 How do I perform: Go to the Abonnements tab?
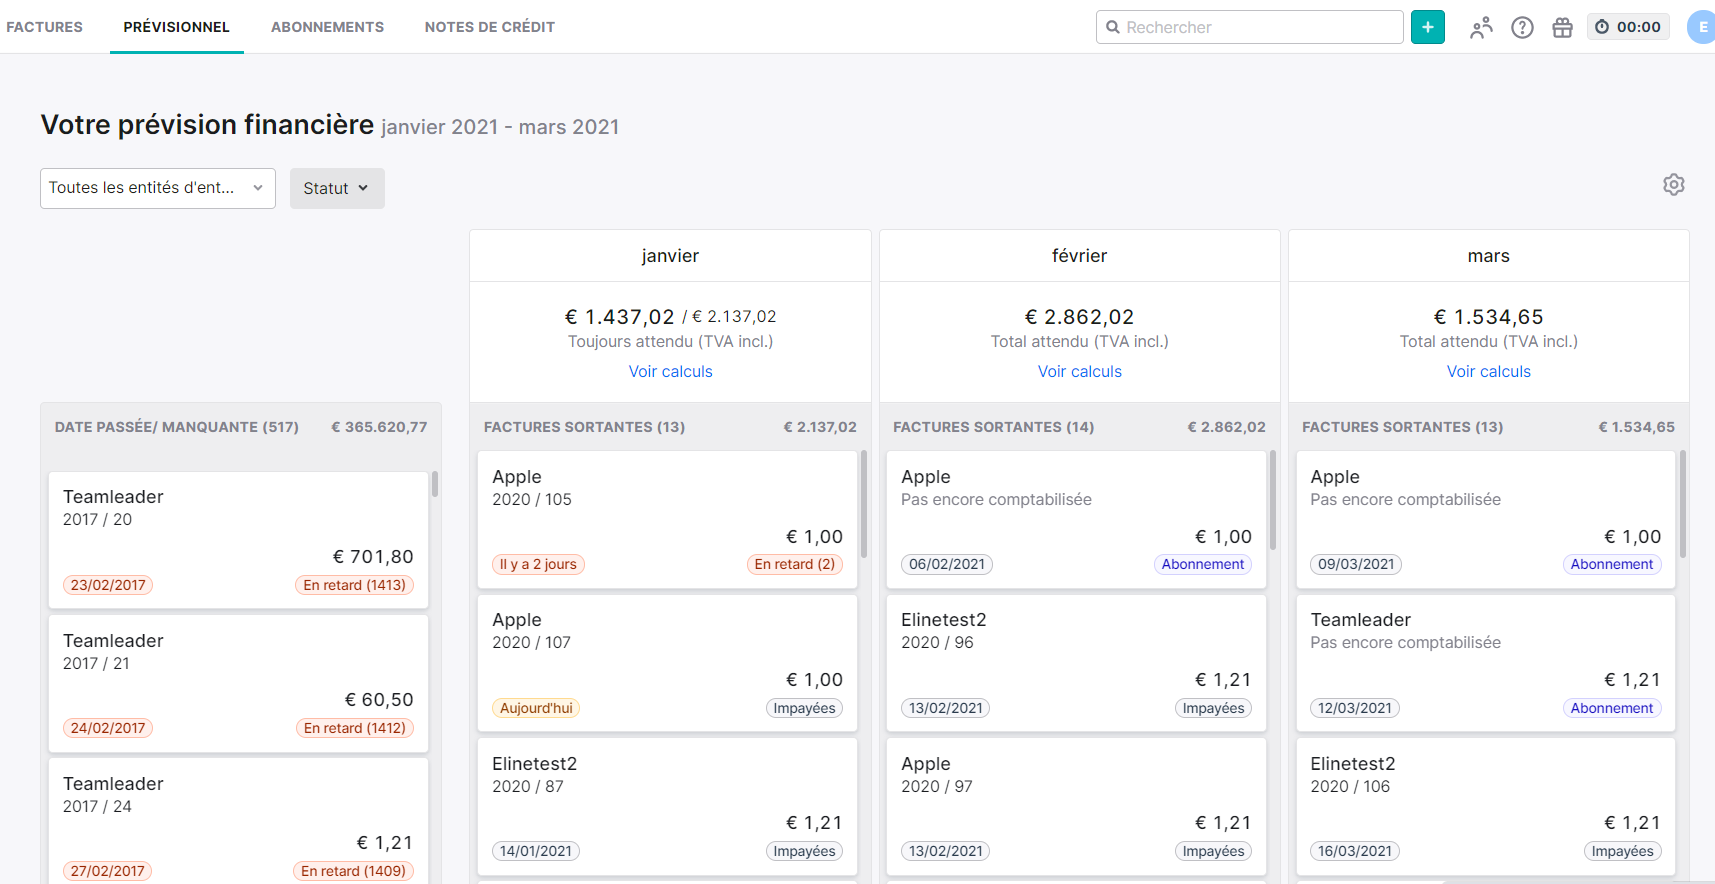pos(327,27)
